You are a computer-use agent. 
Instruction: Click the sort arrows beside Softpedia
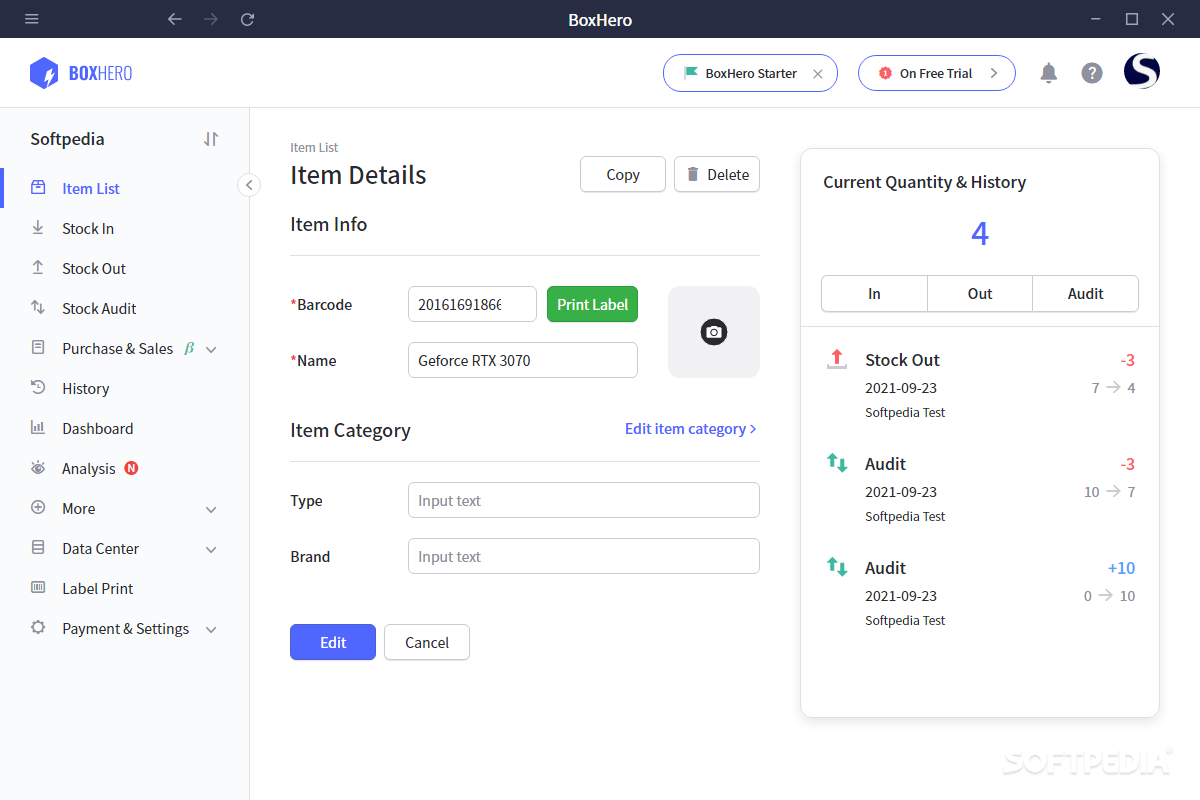210,139
